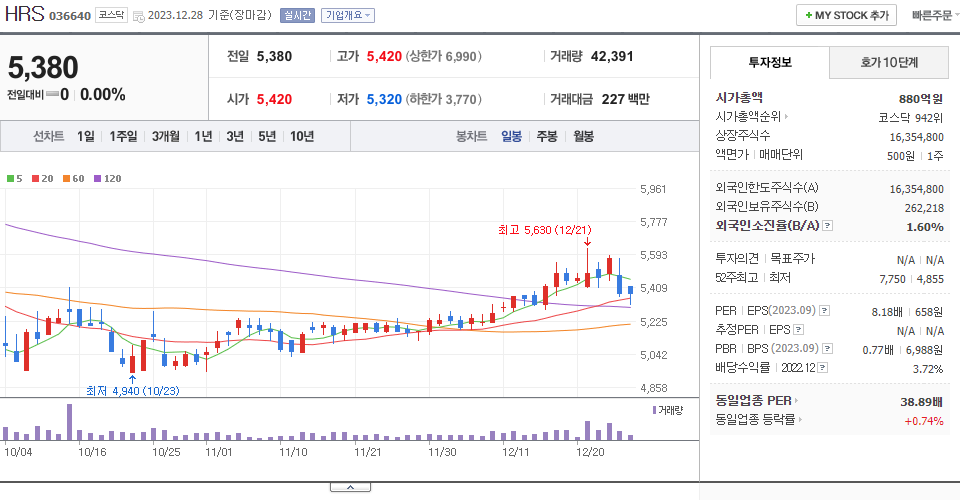This screenshot has width=960, height=500.
Task: Click the 52주최고 최저 label
Action: [x=753, y=278]
